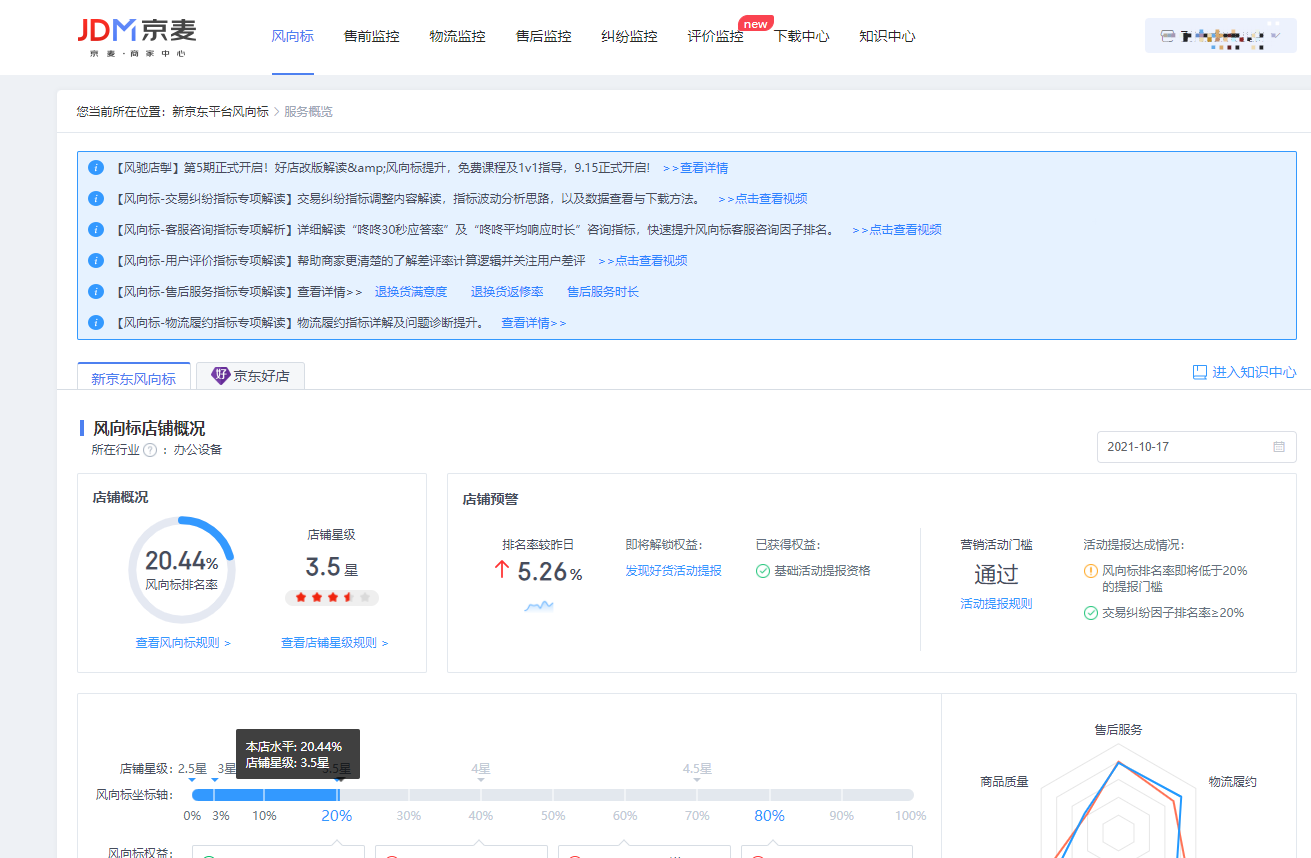This screenshot has width=1311, height=858.
Task: Click green check icon beside 基础活动提报资格
Action: pyautogui.click(x=763, y=571)
